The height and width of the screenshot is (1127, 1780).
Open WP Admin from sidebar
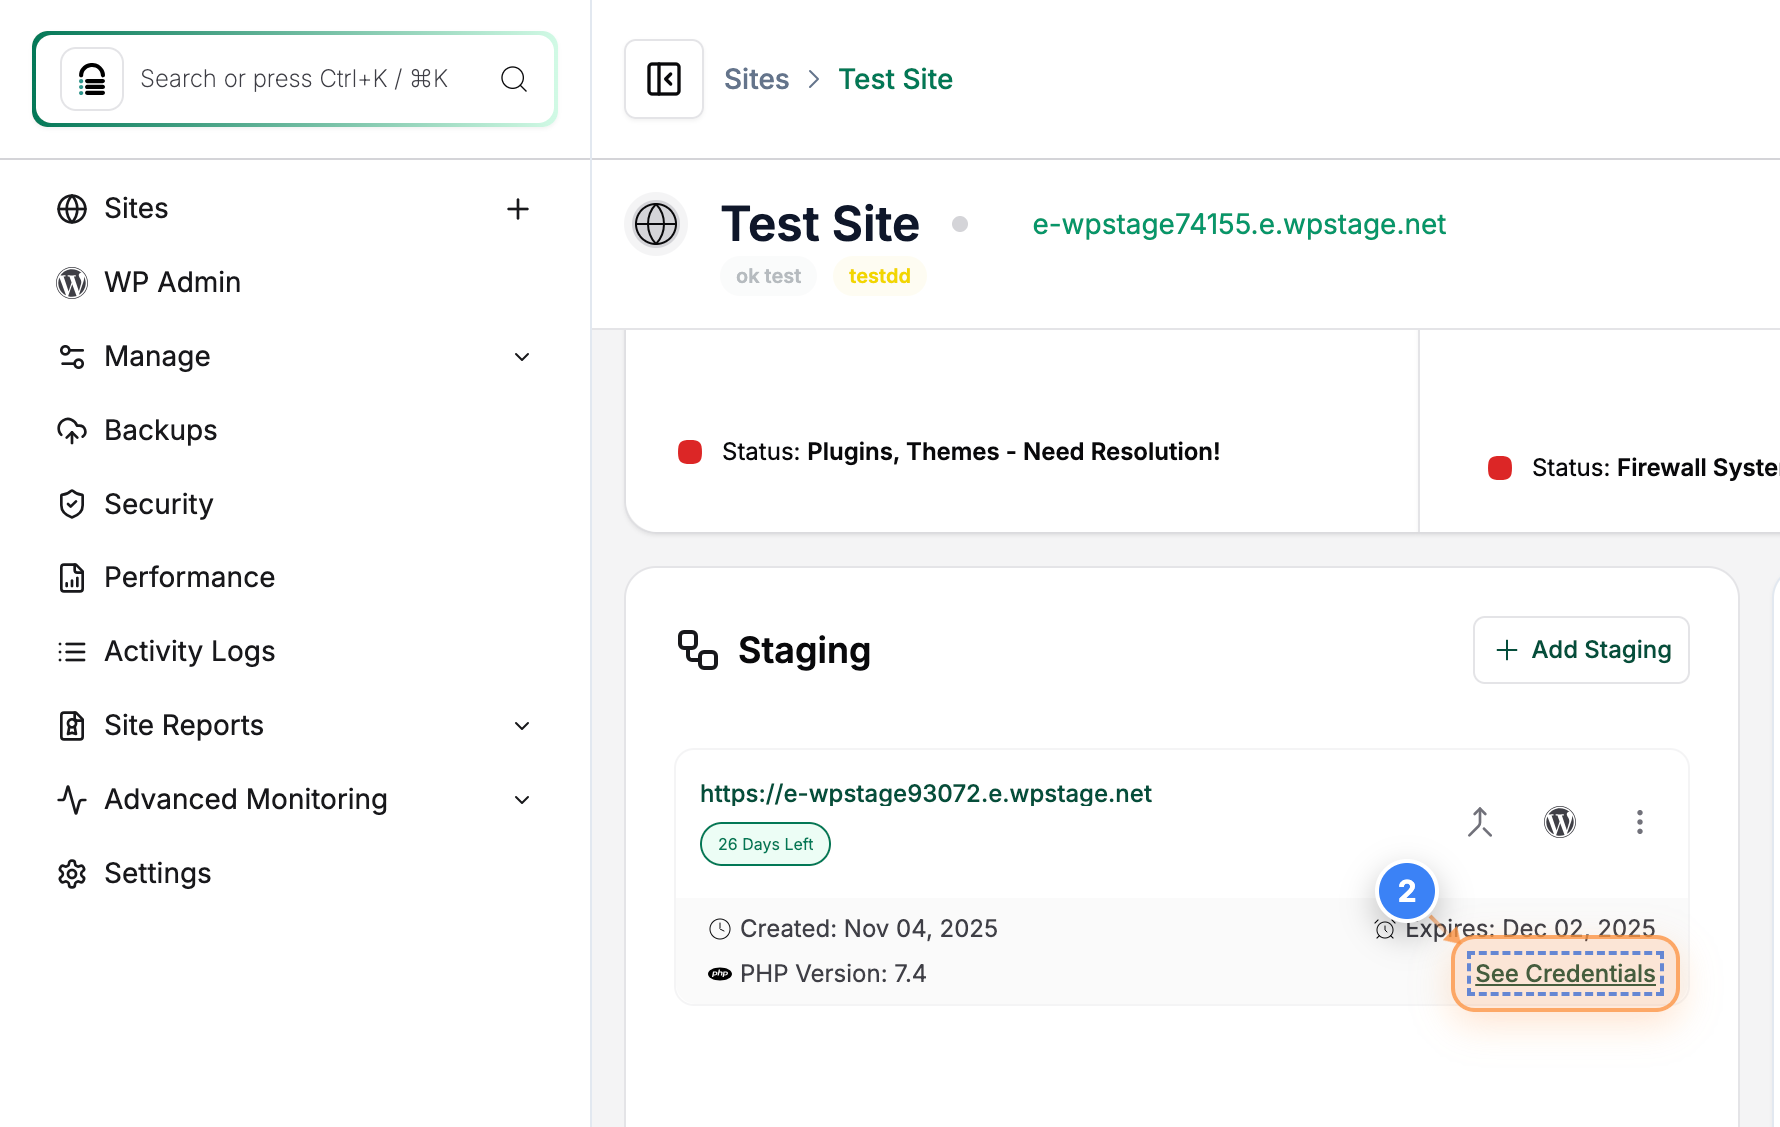coord(172,282)
